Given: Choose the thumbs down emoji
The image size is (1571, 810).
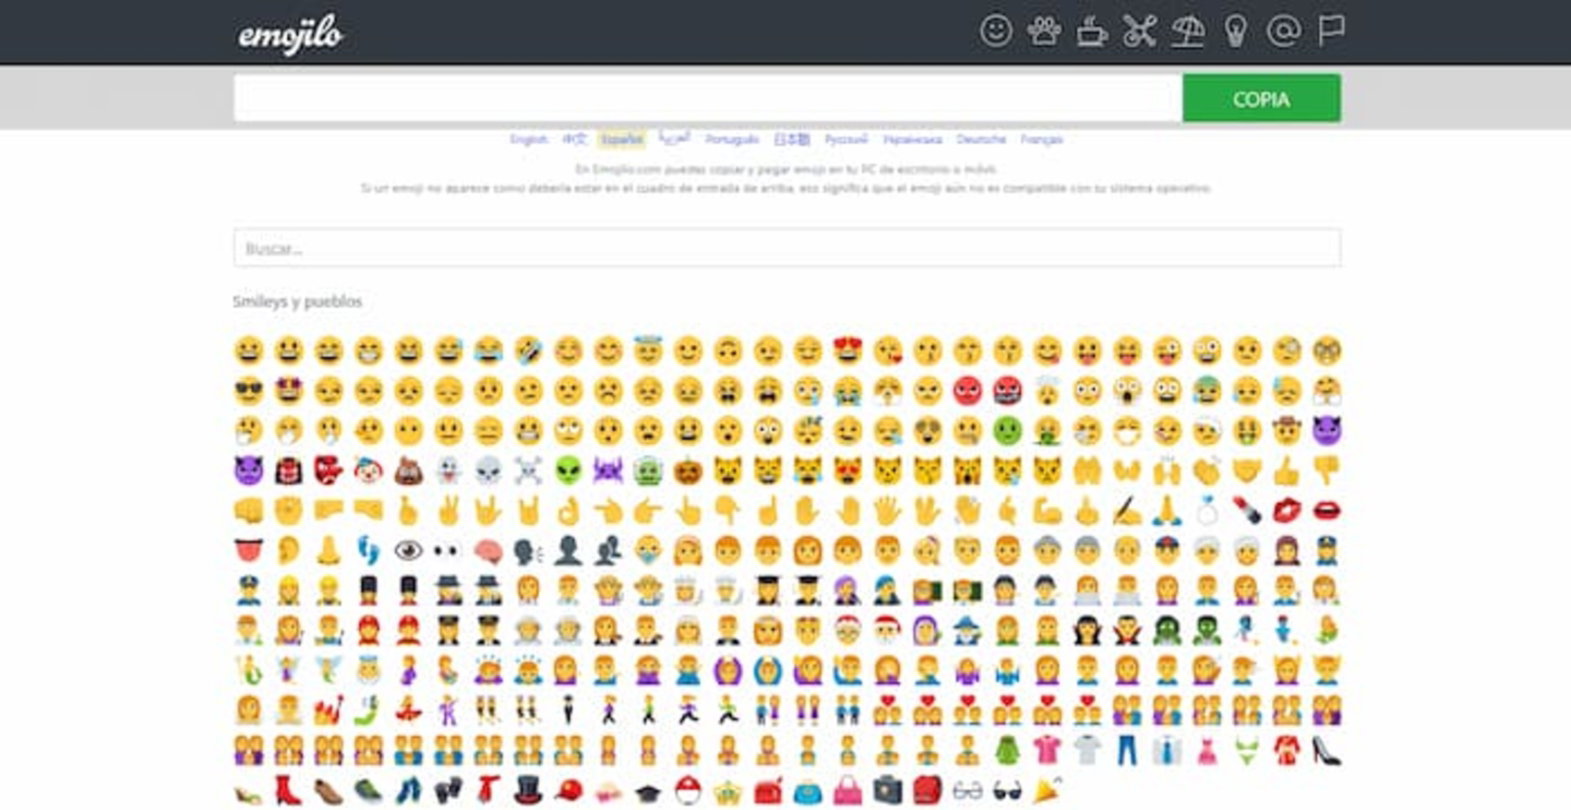Looking at the screenshot, I should coord(1327,471).
